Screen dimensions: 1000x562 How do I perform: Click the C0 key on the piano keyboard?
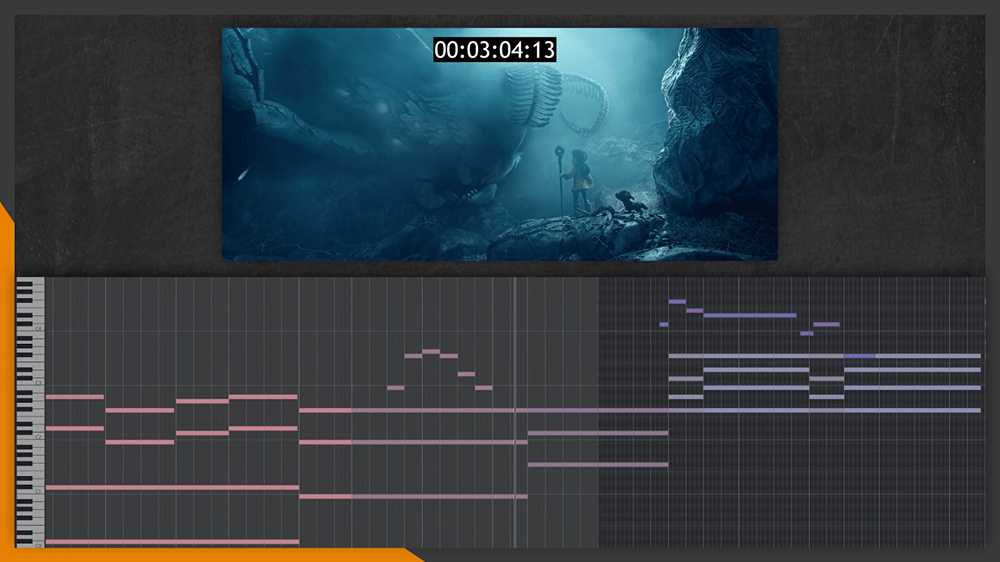click(x=30, y=545)
